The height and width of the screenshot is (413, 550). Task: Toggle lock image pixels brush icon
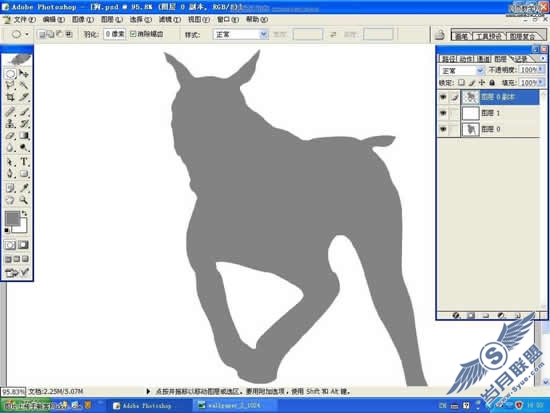tap(472, 82)
